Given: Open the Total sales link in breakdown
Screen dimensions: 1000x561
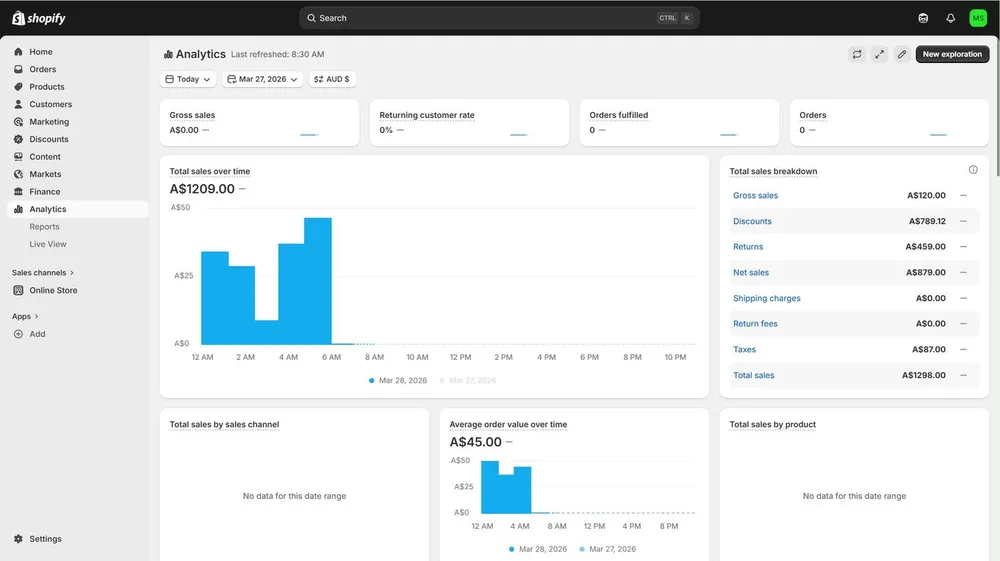Looking at the screenshot, I should pyautogui.click(x=753, y=375).
